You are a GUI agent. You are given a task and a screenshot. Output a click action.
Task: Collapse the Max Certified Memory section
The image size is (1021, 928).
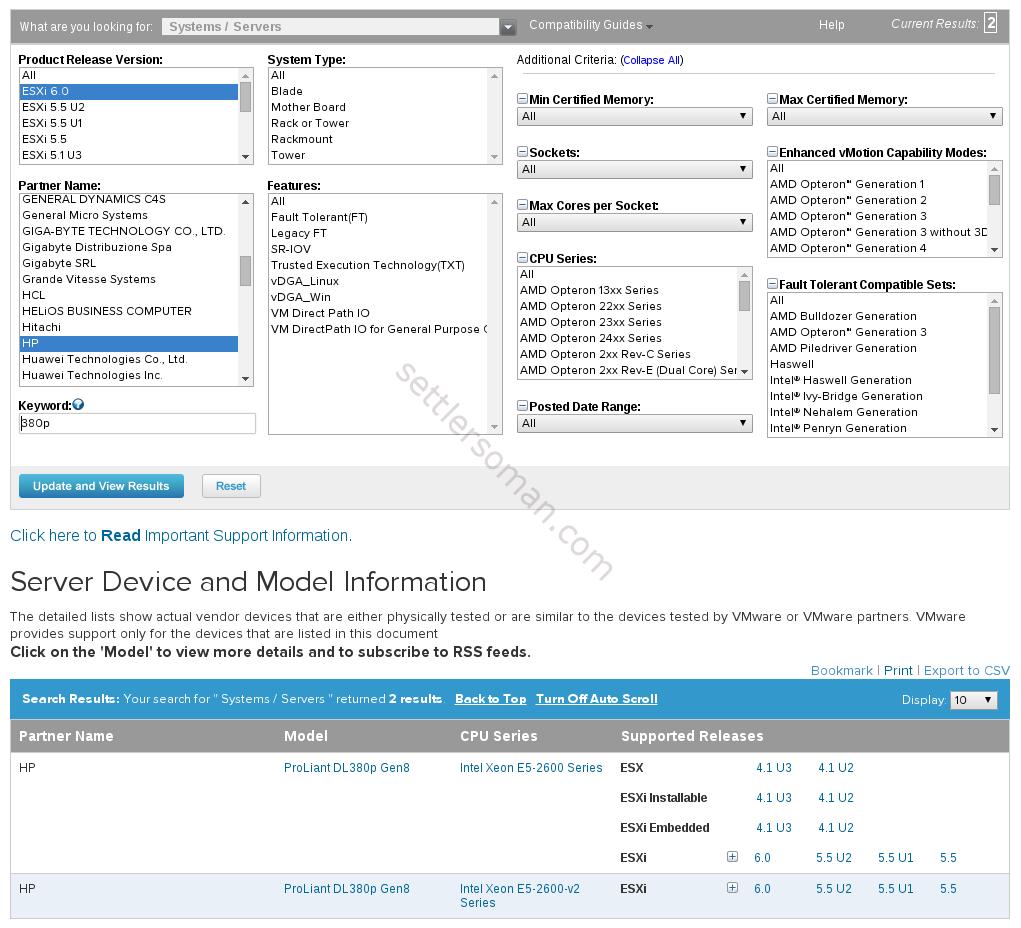pos(772,99)
